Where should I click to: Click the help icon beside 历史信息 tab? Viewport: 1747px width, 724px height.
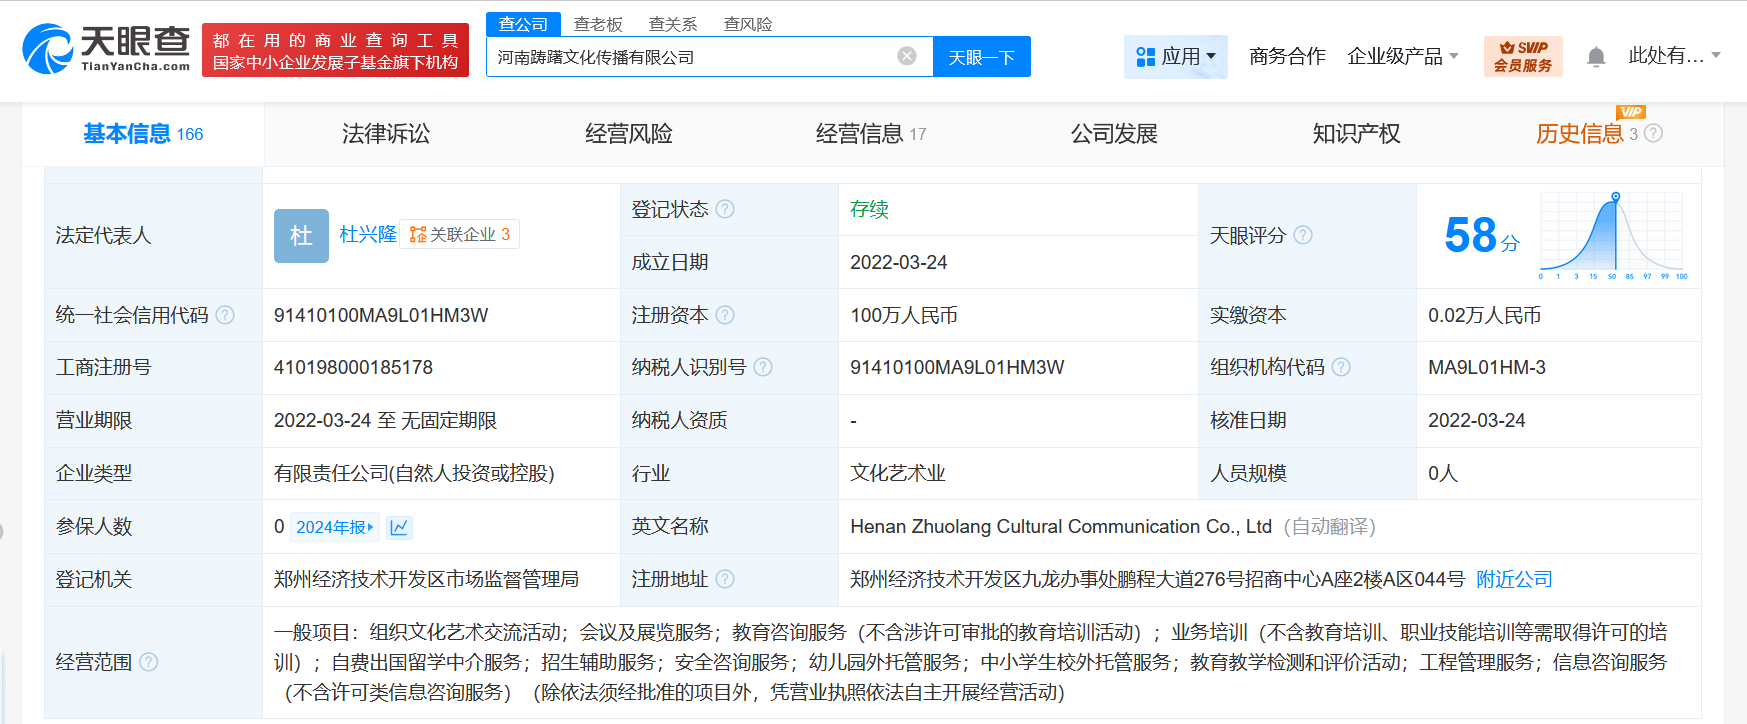[1653, 133]
